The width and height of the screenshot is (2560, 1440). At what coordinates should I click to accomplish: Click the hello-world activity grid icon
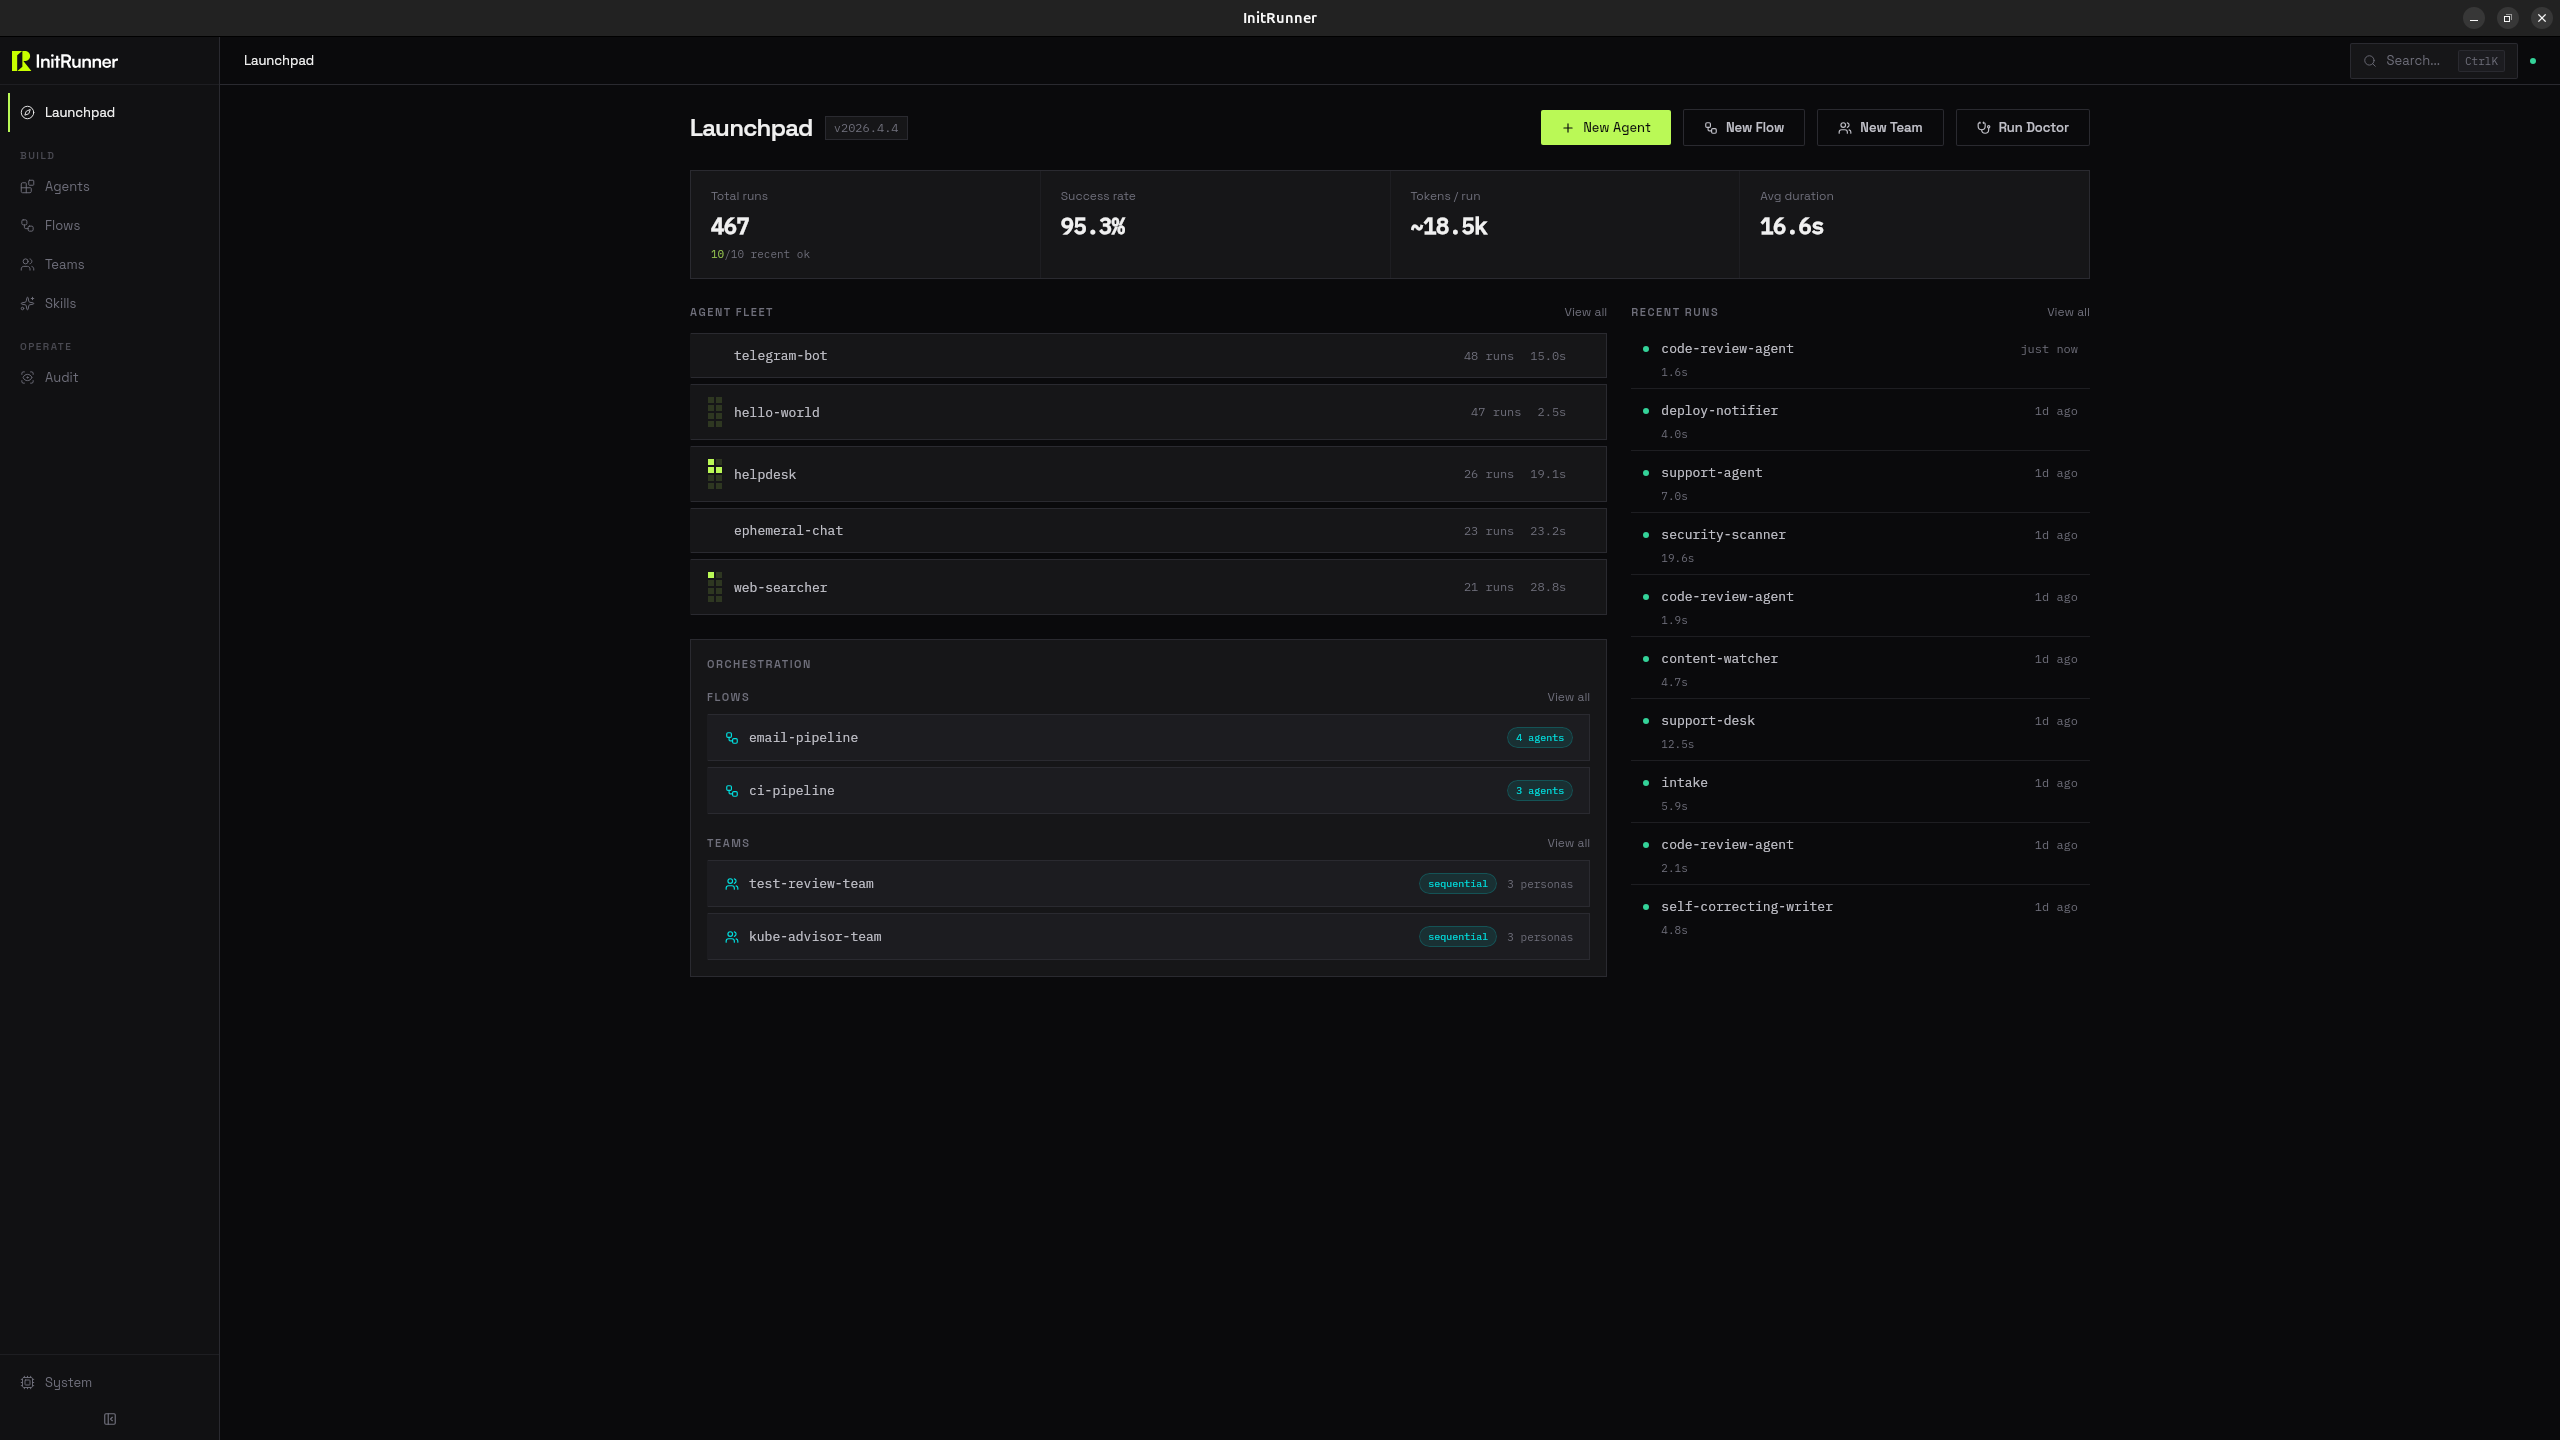(x=715, y=412)
